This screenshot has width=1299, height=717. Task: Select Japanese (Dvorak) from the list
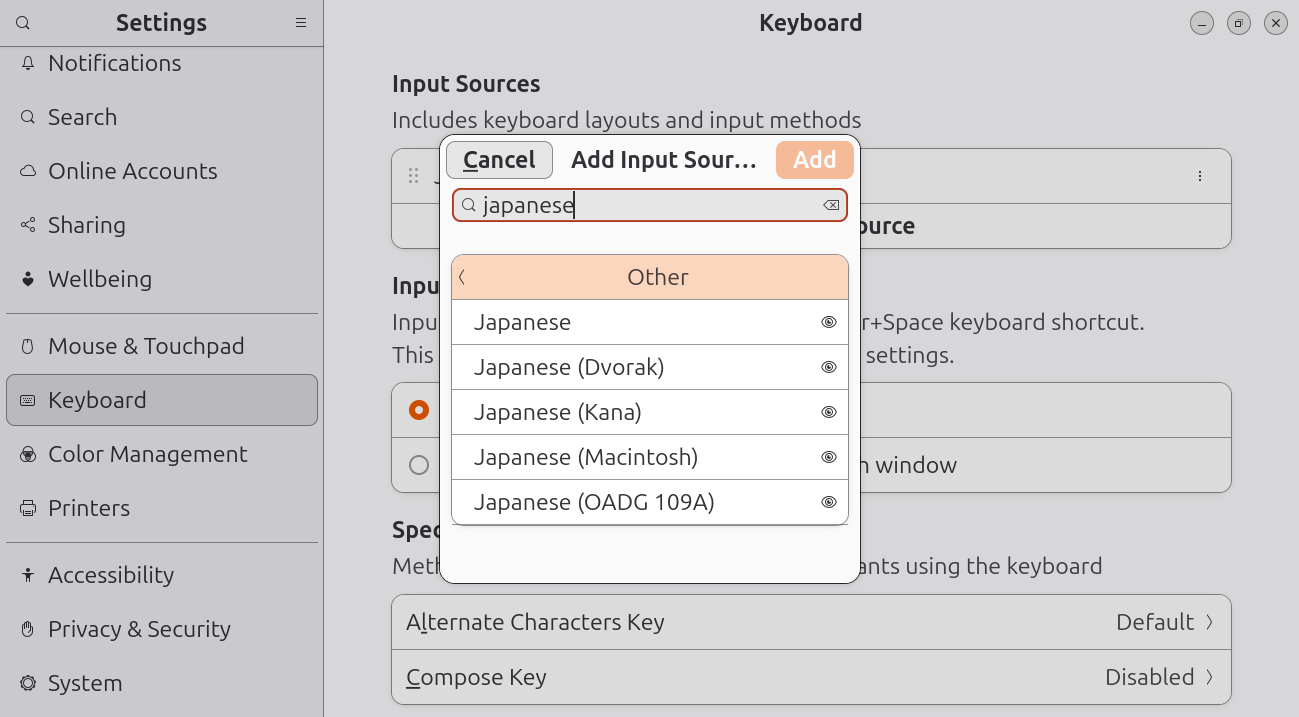pos(650,367)
